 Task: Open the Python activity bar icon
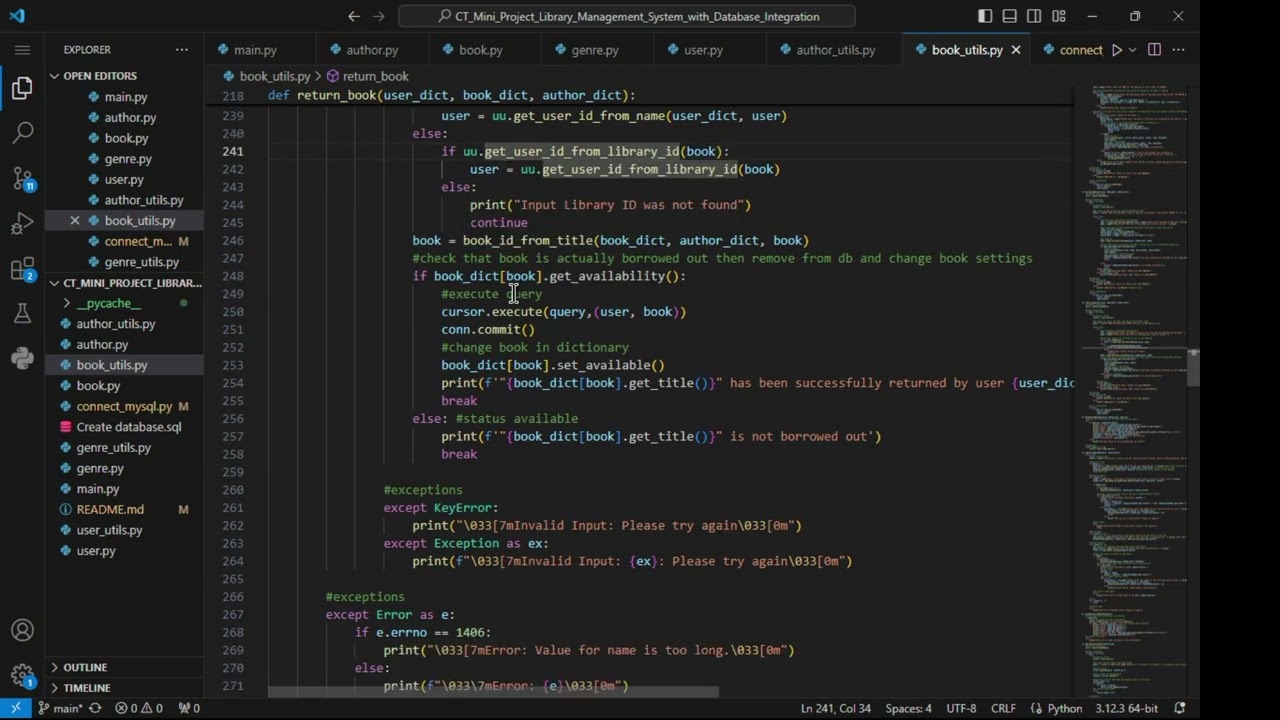pos(22,359)
